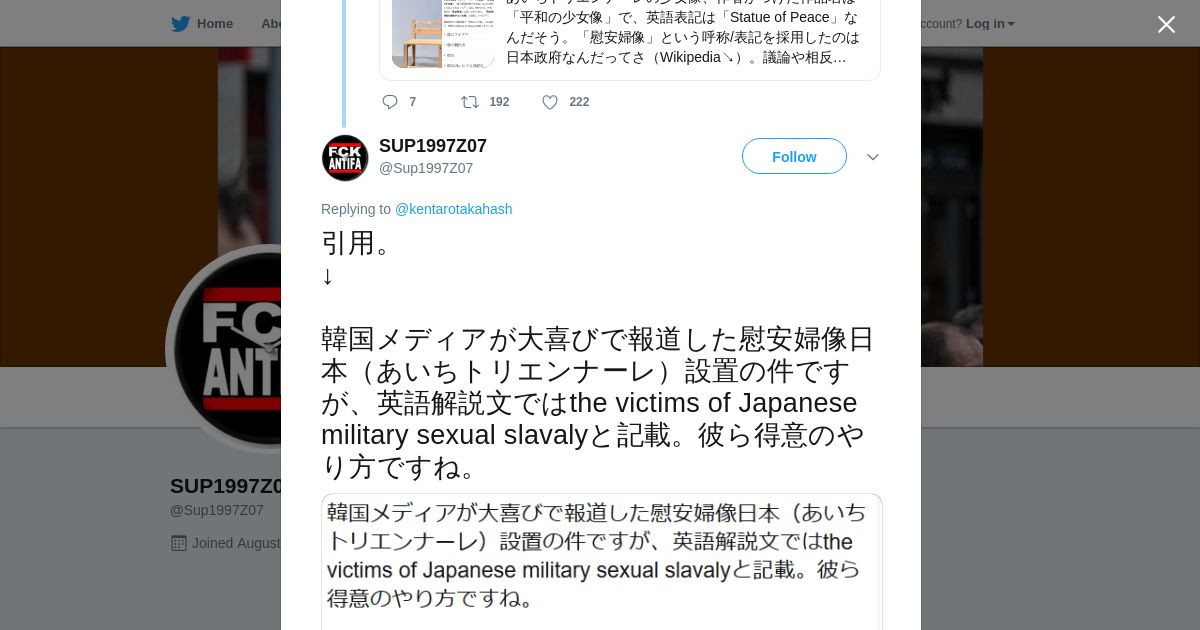Screen dimensions: 1200x630
Task: Click SUP1997Z07 FCK ANTIFA avatar in tweet
Action: (x=345, y=157)
